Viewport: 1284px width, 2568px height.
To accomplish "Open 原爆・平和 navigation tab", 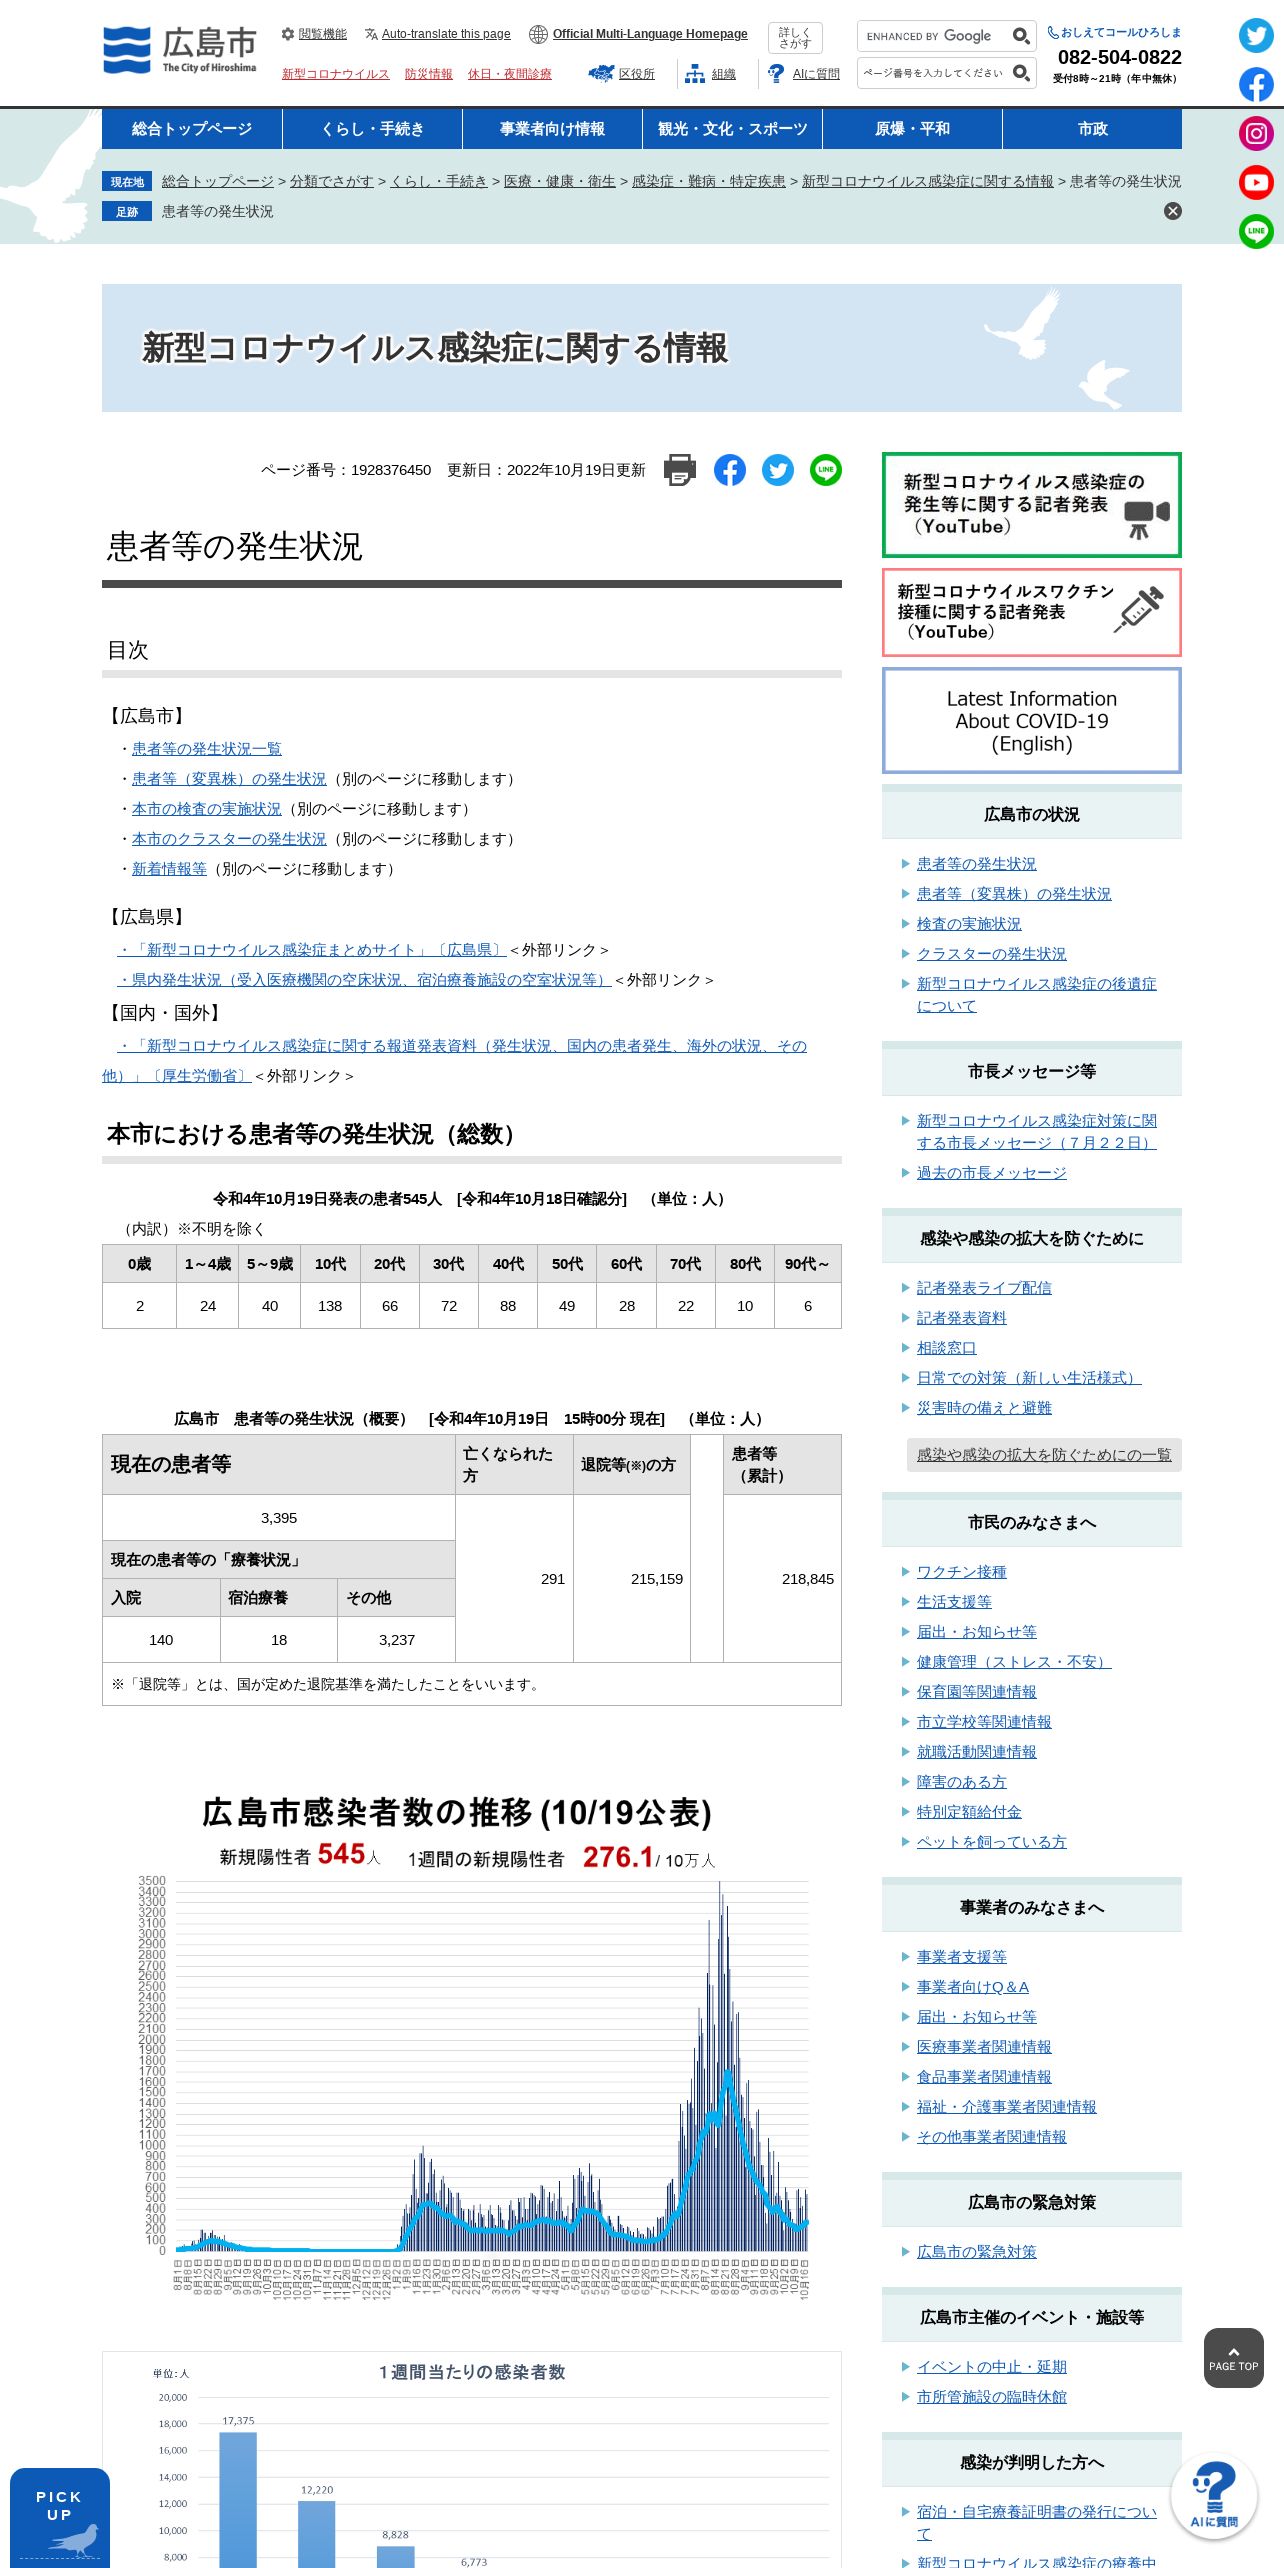I will point(912,129).
